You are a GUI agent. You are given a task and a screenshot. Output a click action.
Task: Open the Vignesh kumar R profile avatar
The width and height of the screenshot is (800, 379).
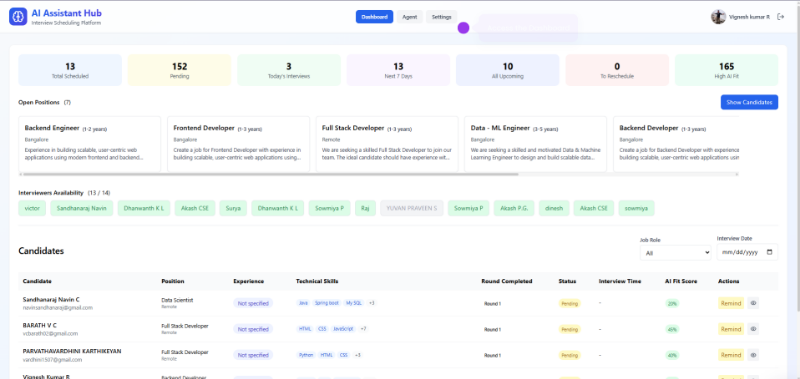pyautogui.click(x=718, y=17)
